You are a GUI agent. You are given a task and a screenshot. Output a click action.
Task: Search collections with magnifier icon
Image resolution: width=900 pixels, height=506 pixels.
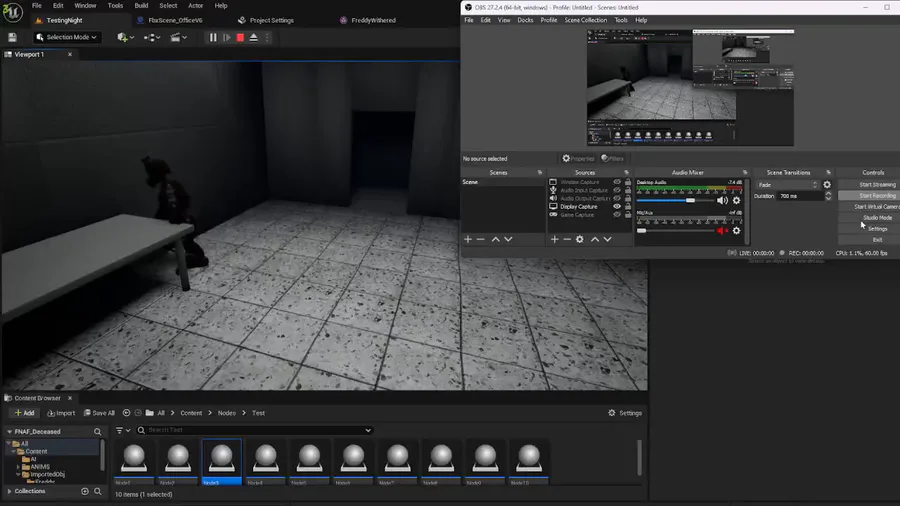(98, 492)
